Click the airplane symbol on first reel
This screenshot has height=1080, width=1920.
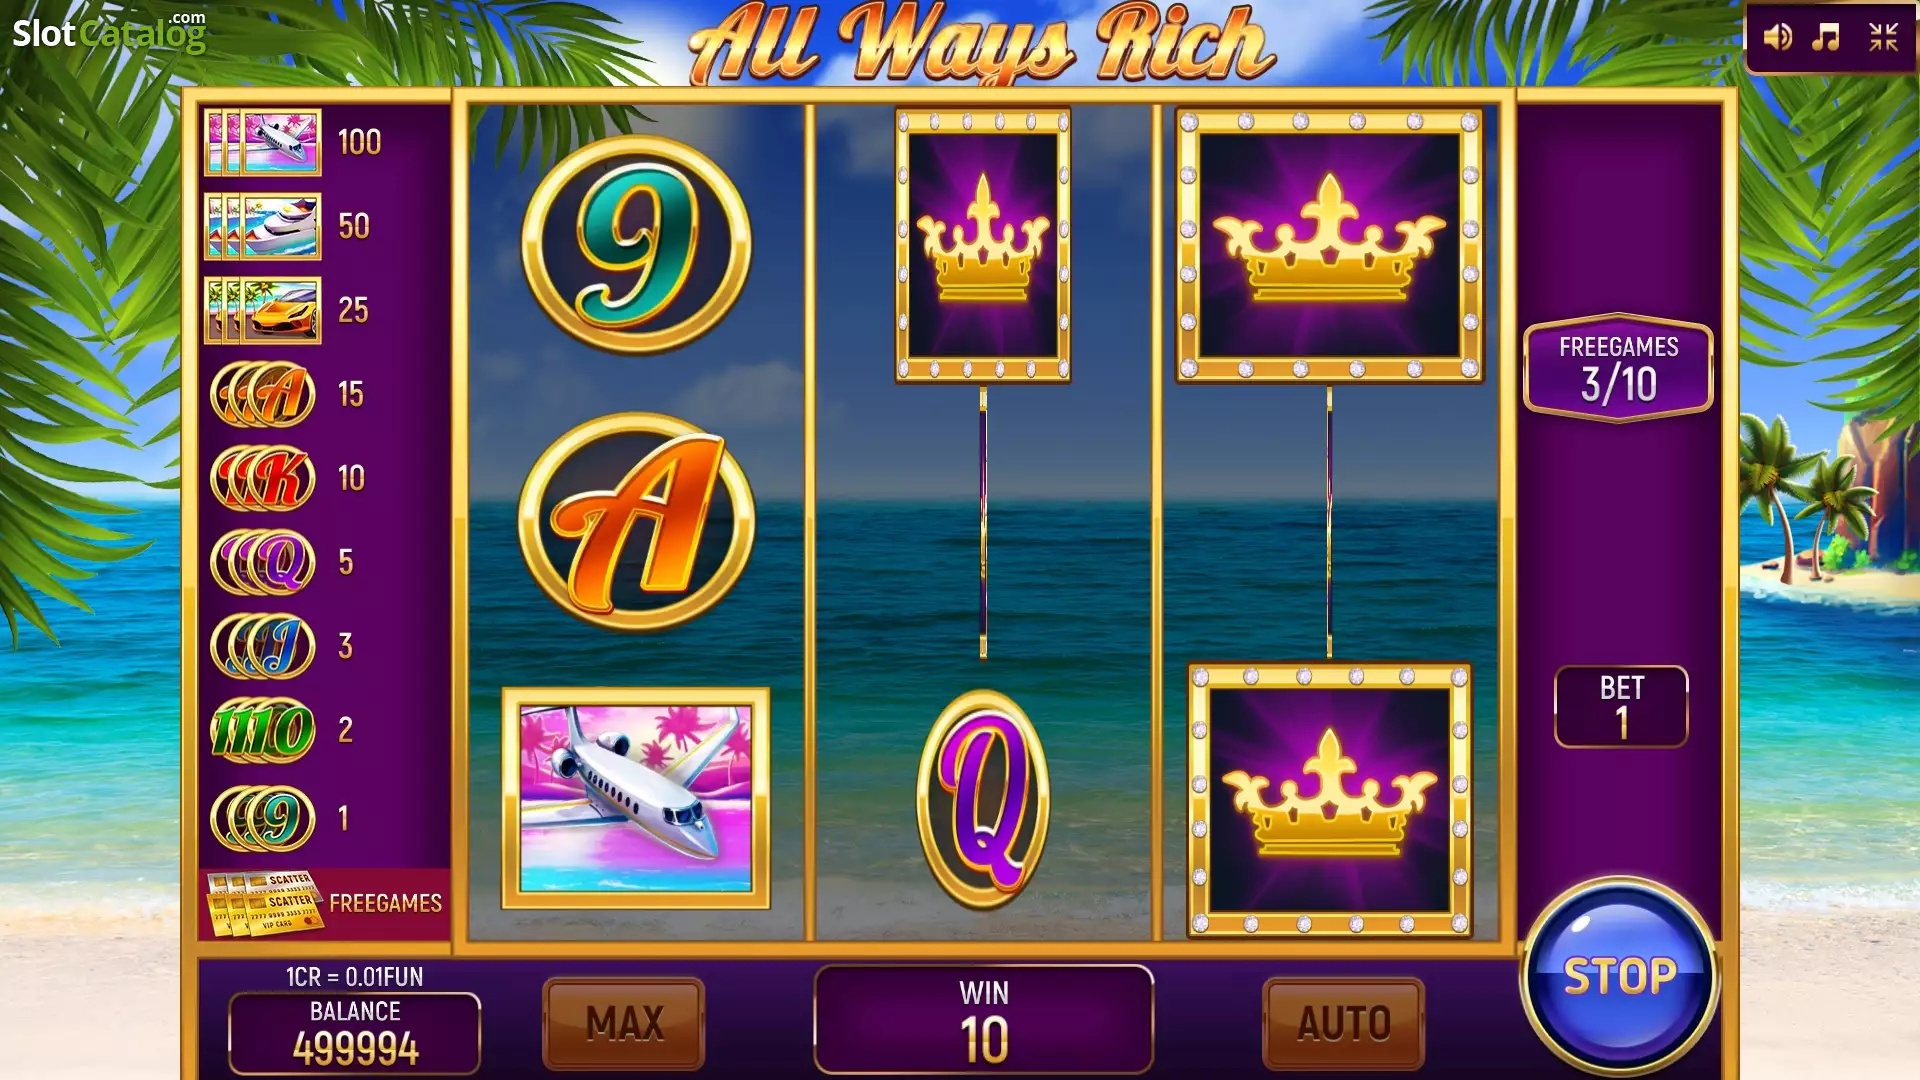point(636,798)
